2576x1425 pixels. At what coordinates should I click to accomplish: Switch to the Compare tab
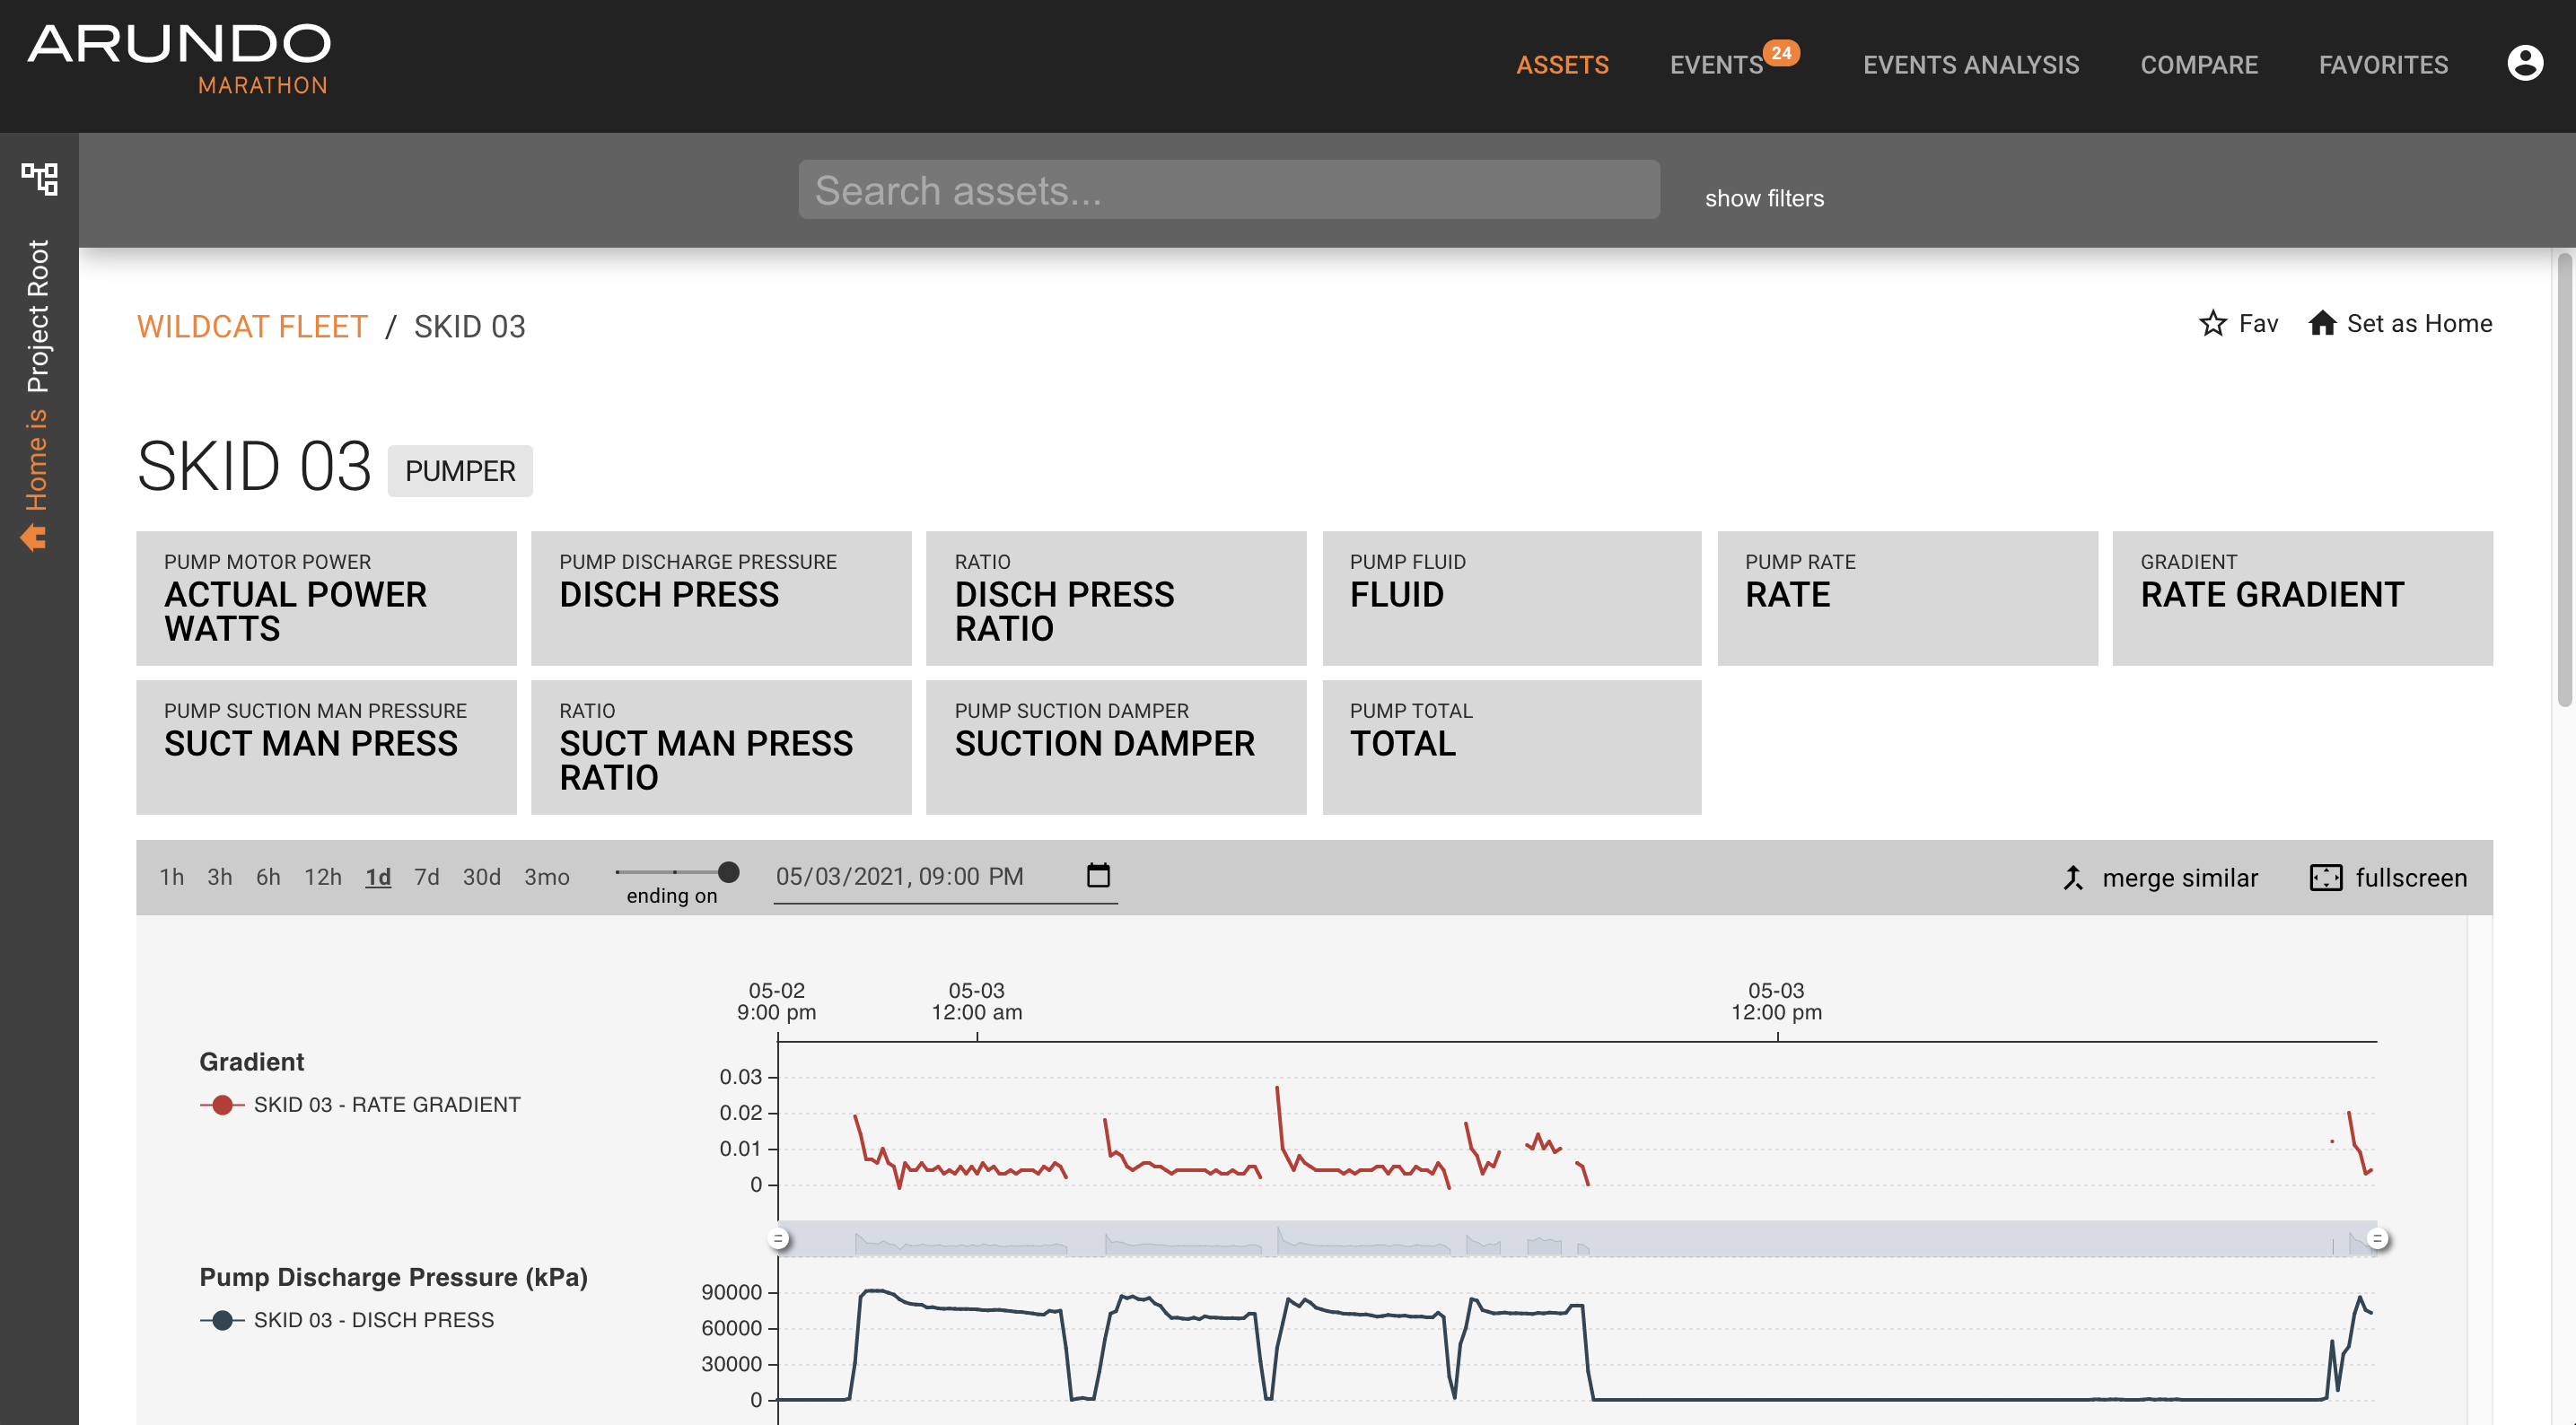click(x=2198, y=65)
